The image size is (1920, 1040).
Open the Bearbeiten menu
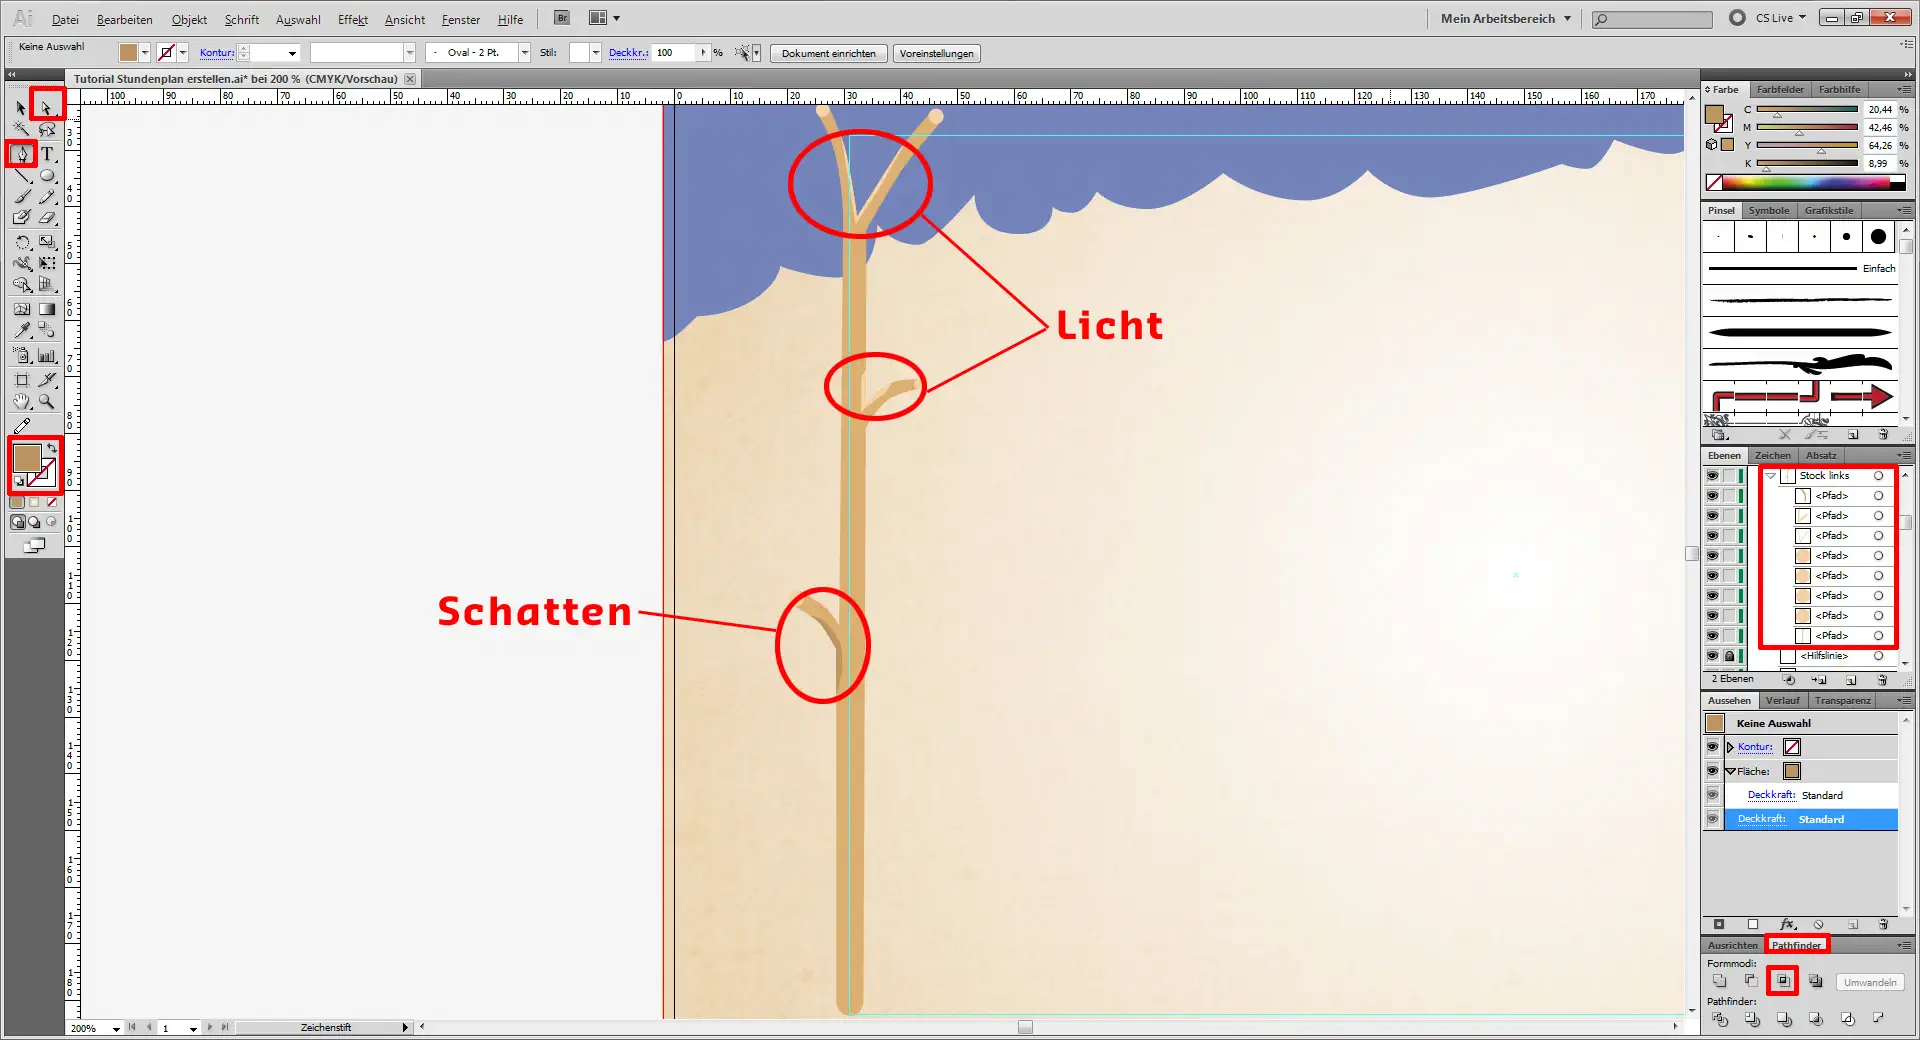[x=124, y=19]
